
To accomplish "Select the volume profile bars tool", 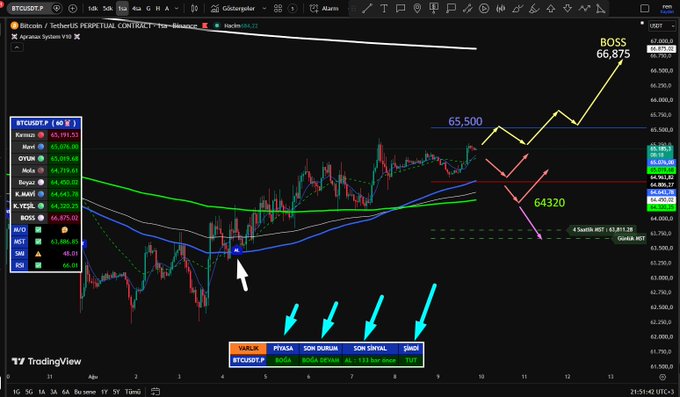I will tap(501, 8).
